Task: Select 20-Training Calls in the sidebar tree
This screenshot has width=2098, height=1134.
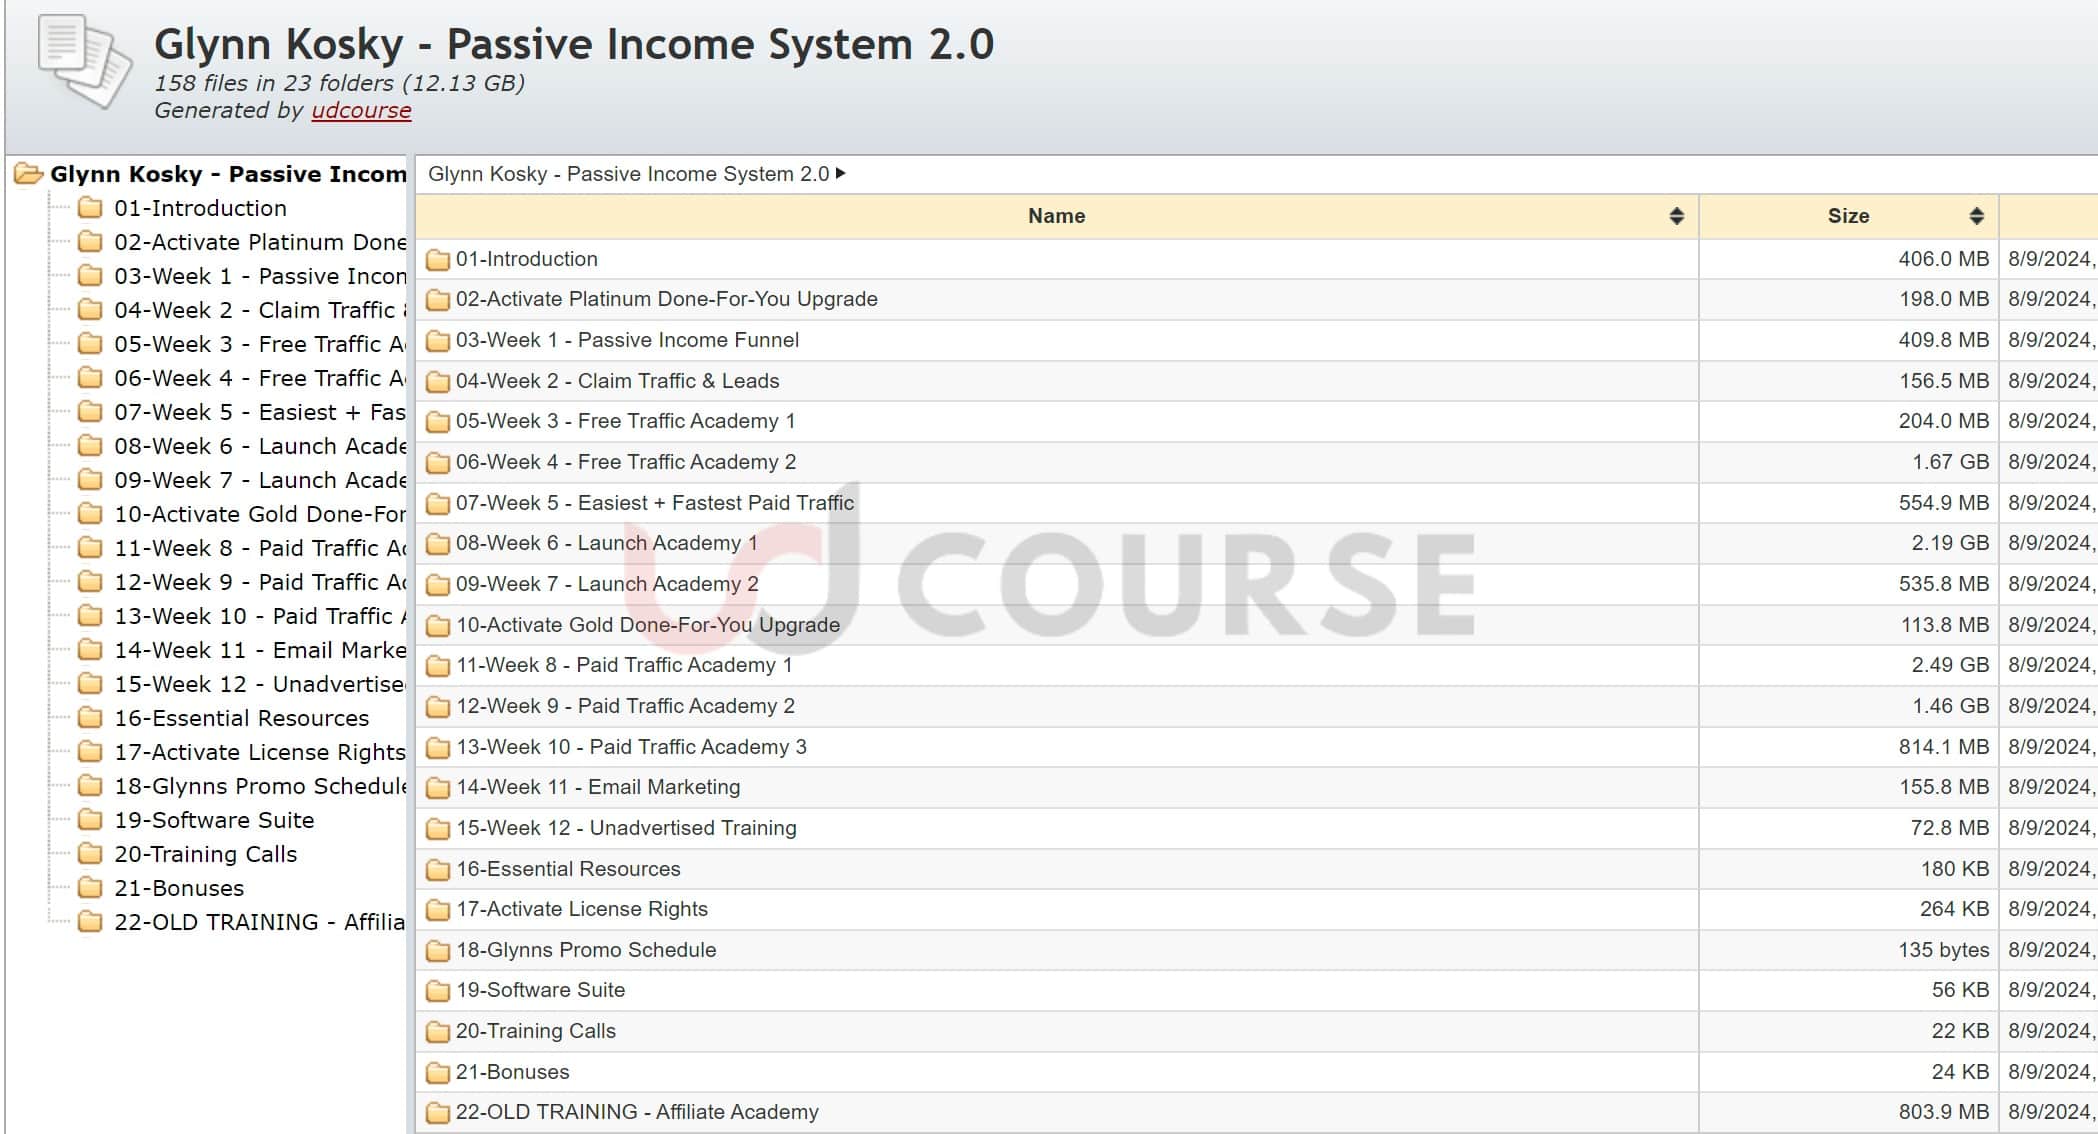Action: coord(205,854)
